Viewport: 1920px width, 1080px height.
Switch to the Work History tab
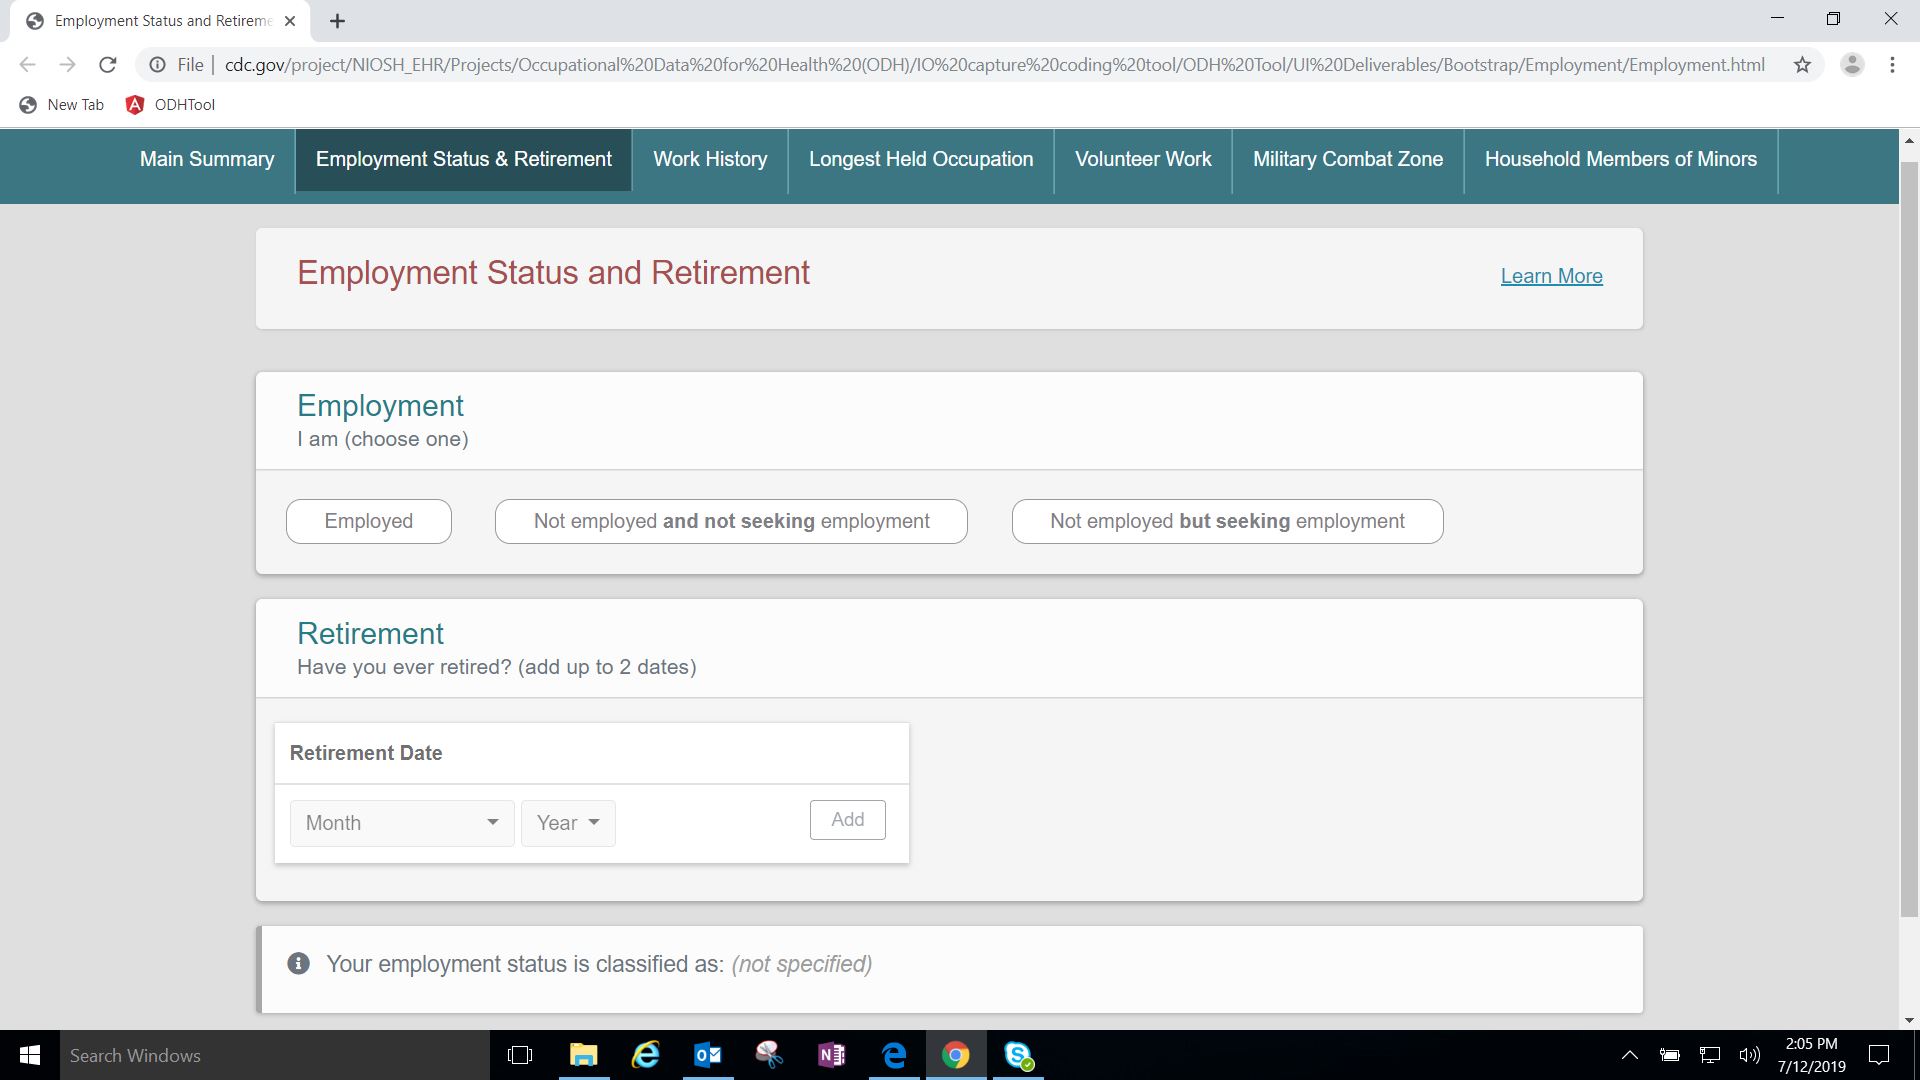click(x=710, y=159)
